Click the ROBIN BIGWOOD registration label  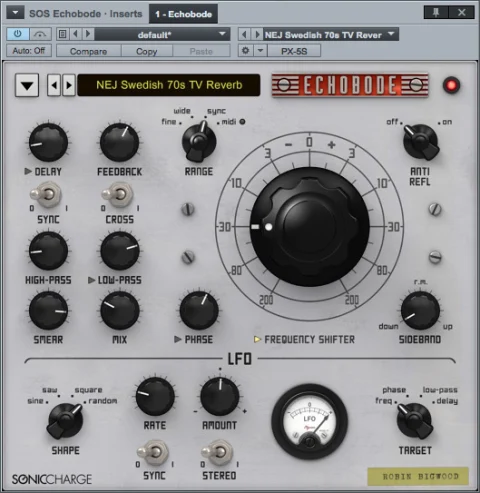point(418,476)
